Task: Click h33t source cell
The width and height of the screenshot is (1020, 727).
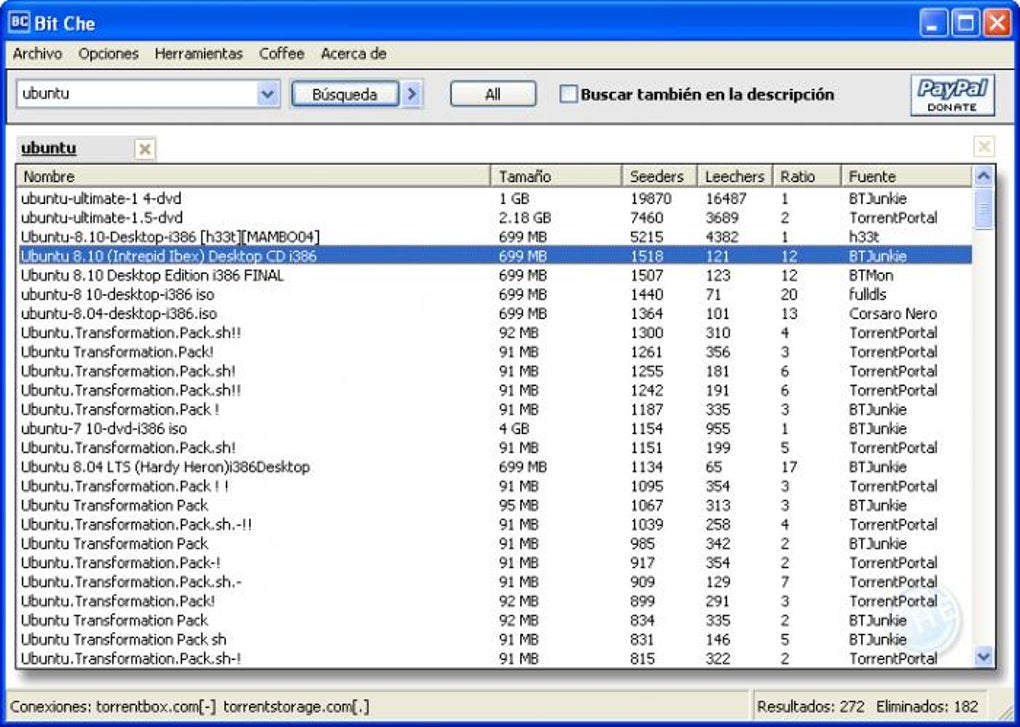Action: pos(864,237)
